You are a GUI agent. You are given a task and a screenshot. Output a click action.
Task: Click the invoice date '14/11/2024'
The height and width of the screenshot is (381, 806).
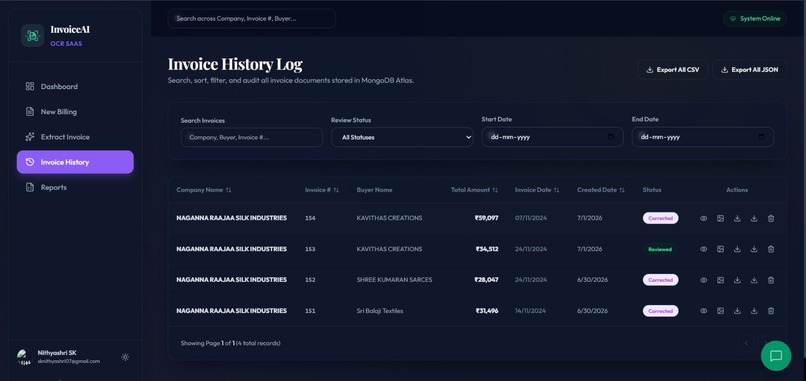(x=531, y=311)
